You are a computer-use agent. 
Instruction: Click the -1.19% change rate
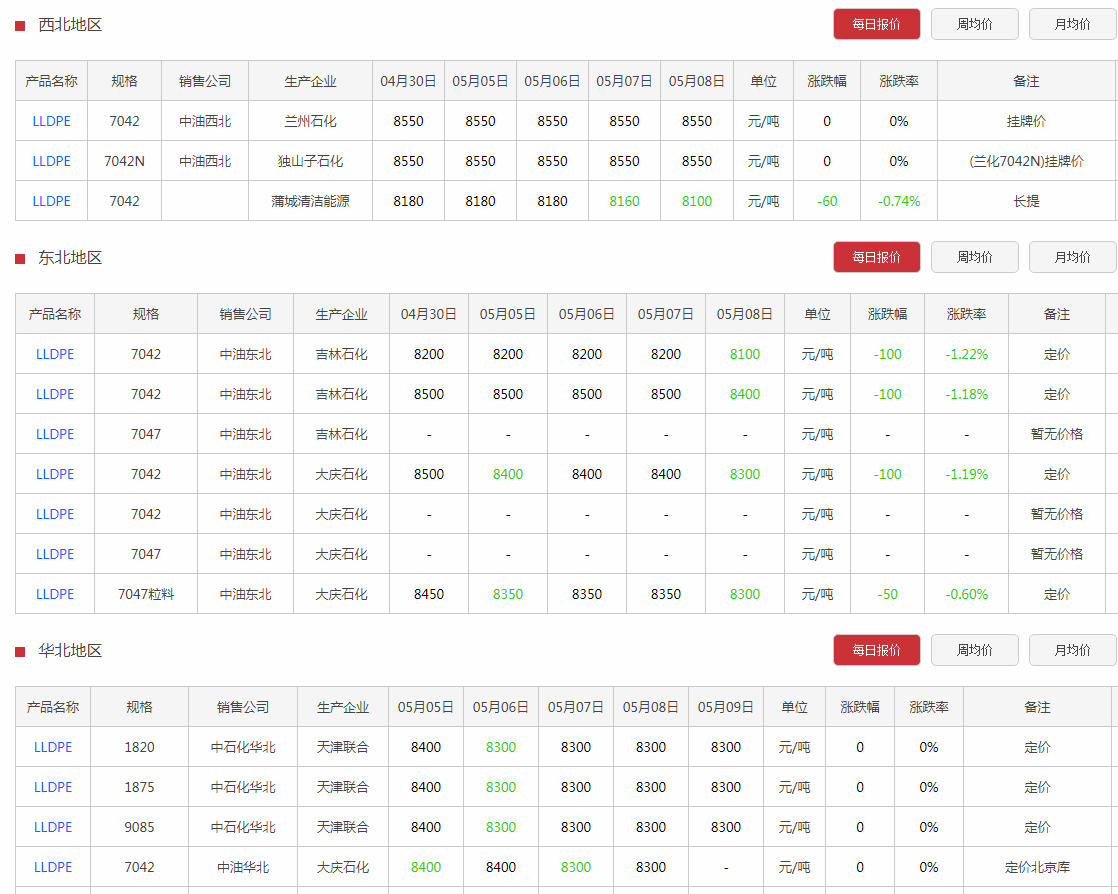966,474
